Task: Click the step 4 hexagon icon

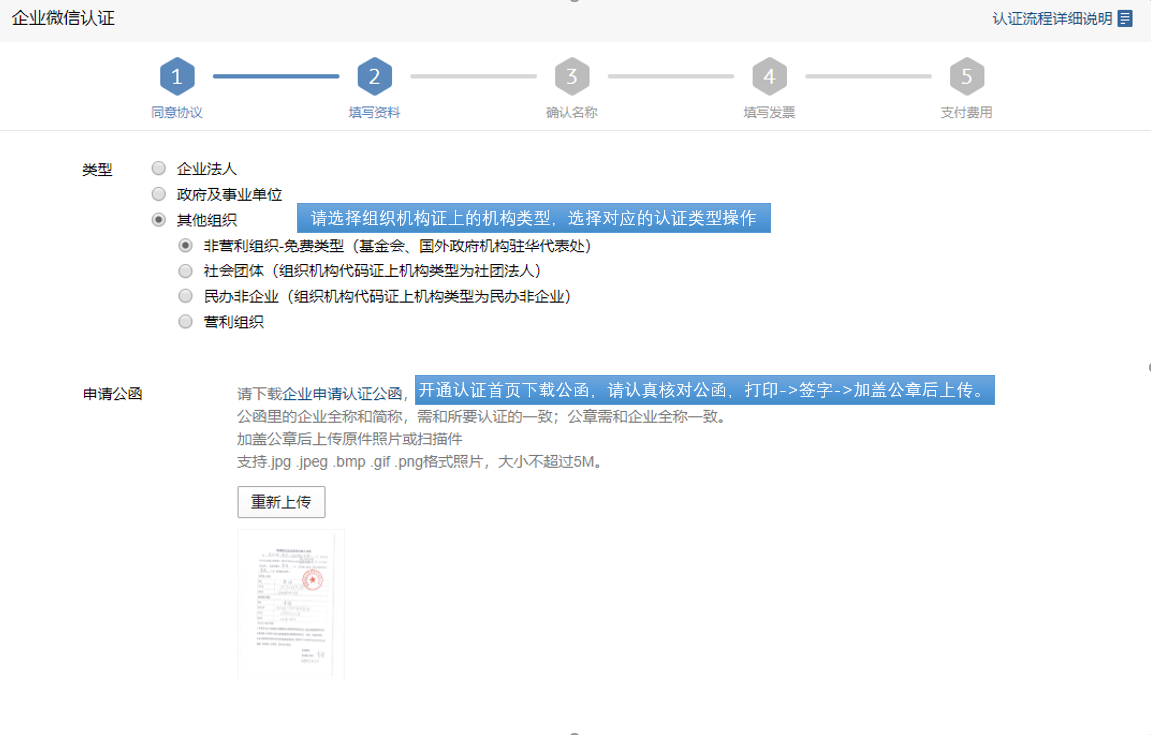Action: pyautogui.click(x=769, y=76)
